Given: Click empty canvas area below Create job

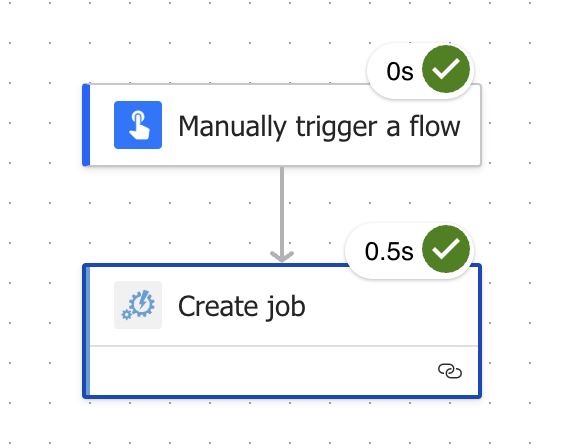Looking at the screenshot, I should [282, 425].
